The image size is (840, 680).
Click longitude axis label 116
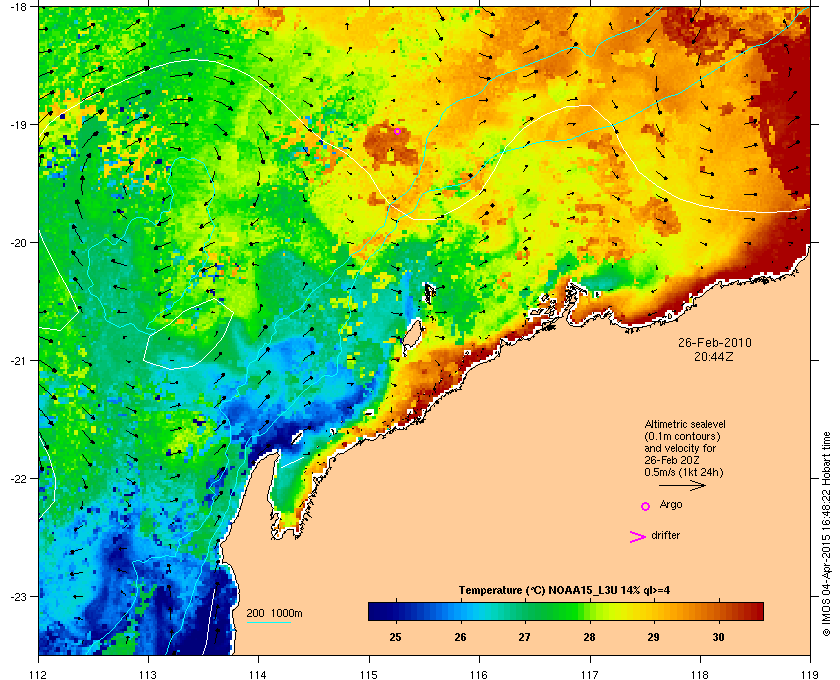479,674
